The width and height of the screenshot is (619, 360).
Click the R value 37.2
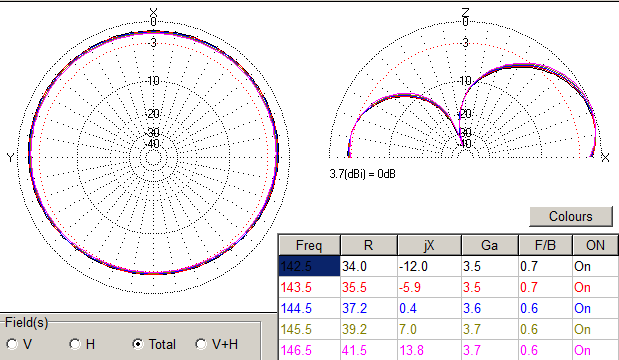(x=369, y=308)
